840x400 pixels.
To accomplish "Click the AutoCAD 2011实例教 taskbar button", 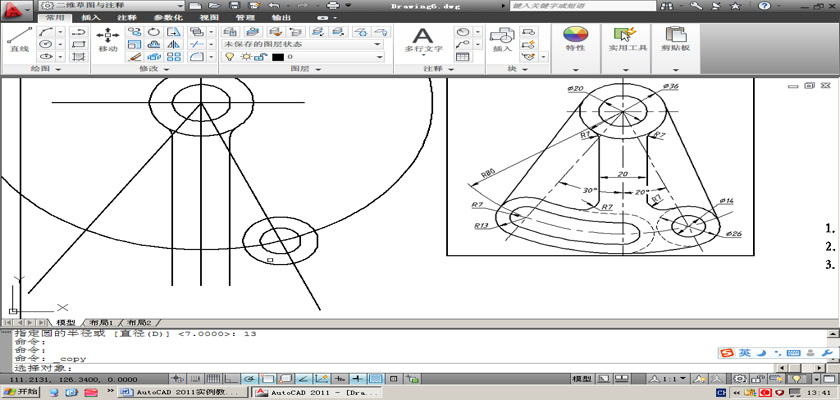I will tap(183, 393).
